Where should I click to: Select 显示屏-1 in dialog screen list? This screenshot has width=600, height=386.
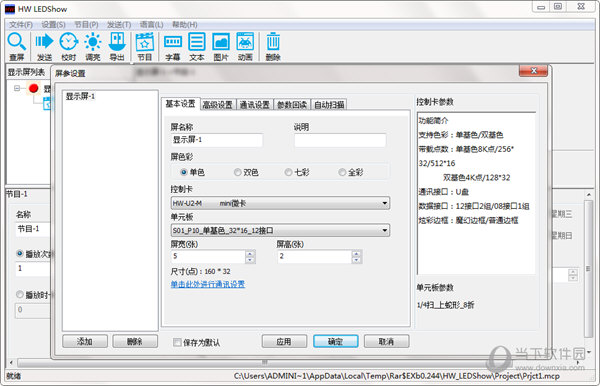pos(80,96)
